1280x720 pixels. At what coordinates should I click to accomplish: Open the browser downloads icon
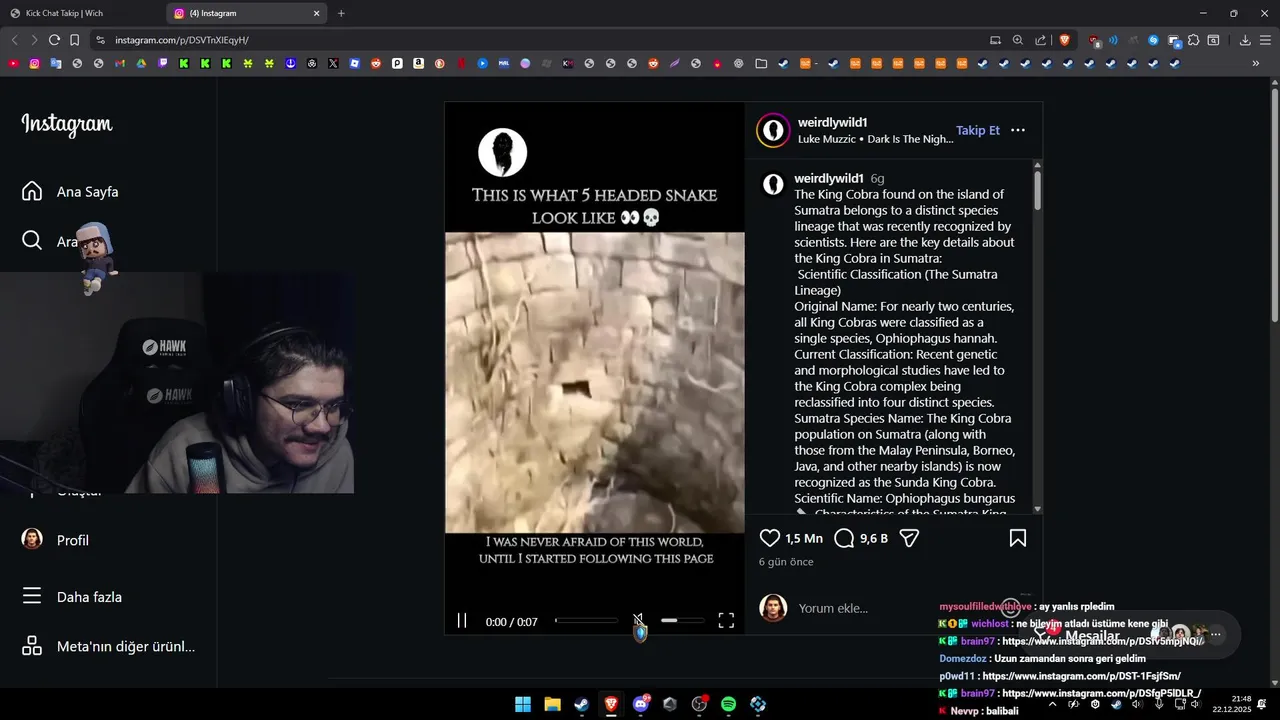coord(1245,40)
